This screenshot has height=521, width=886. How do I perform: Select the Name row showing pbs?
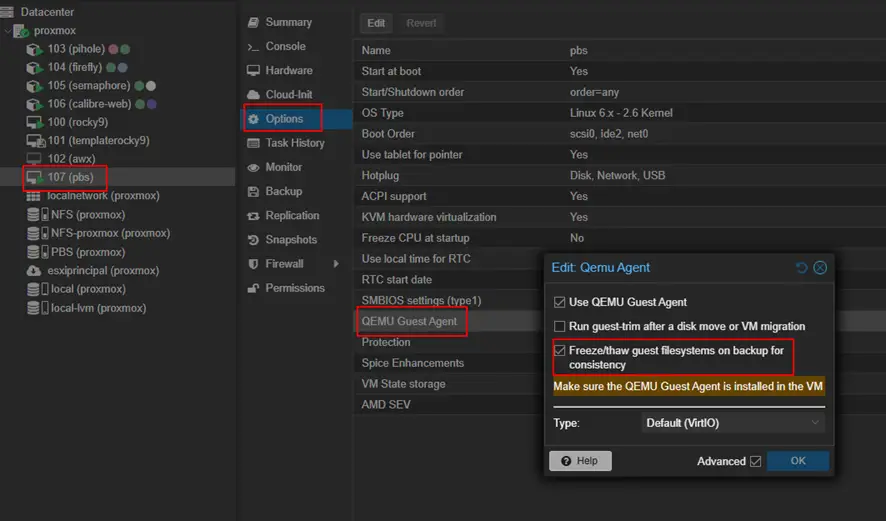pyautogui.click(x=620, y=50)
